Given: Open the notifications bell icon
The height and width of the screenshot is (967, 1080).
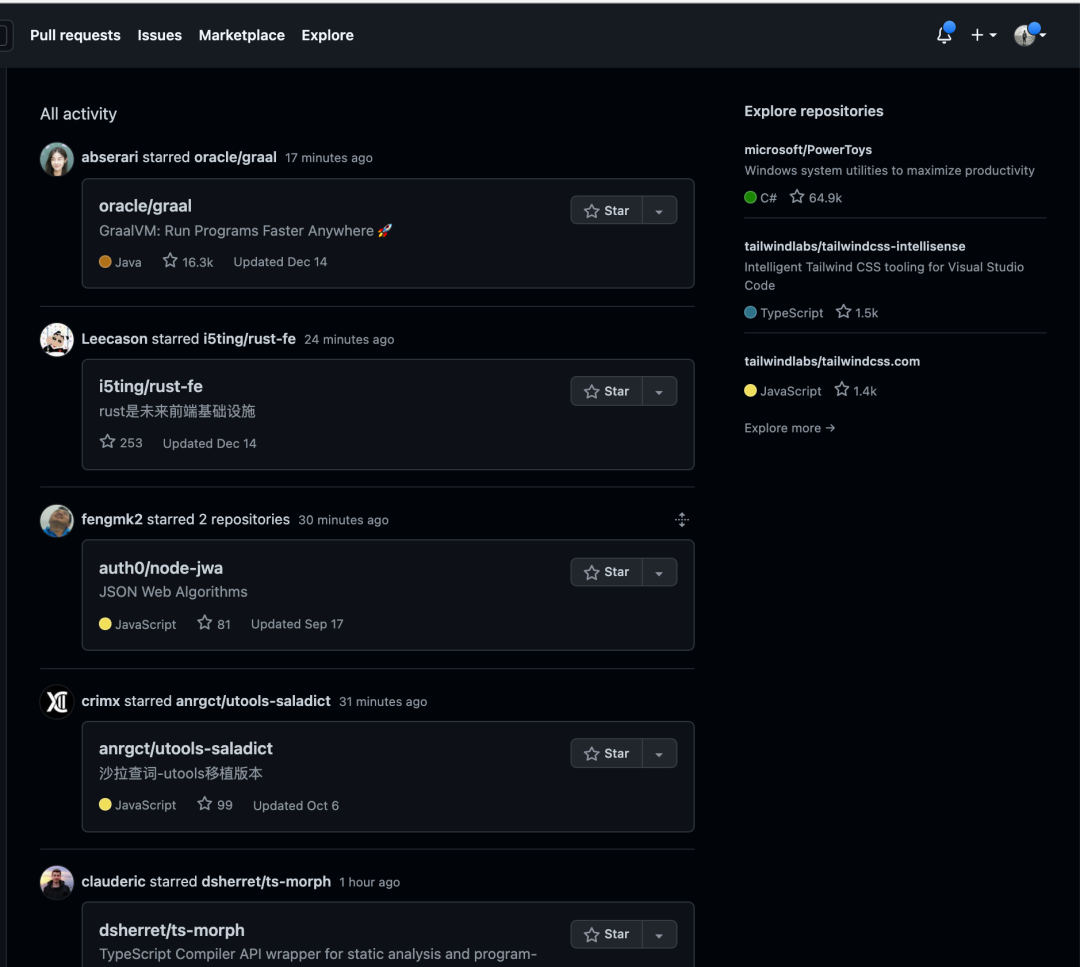Looking at the screenshot, I should pos(944,35).
